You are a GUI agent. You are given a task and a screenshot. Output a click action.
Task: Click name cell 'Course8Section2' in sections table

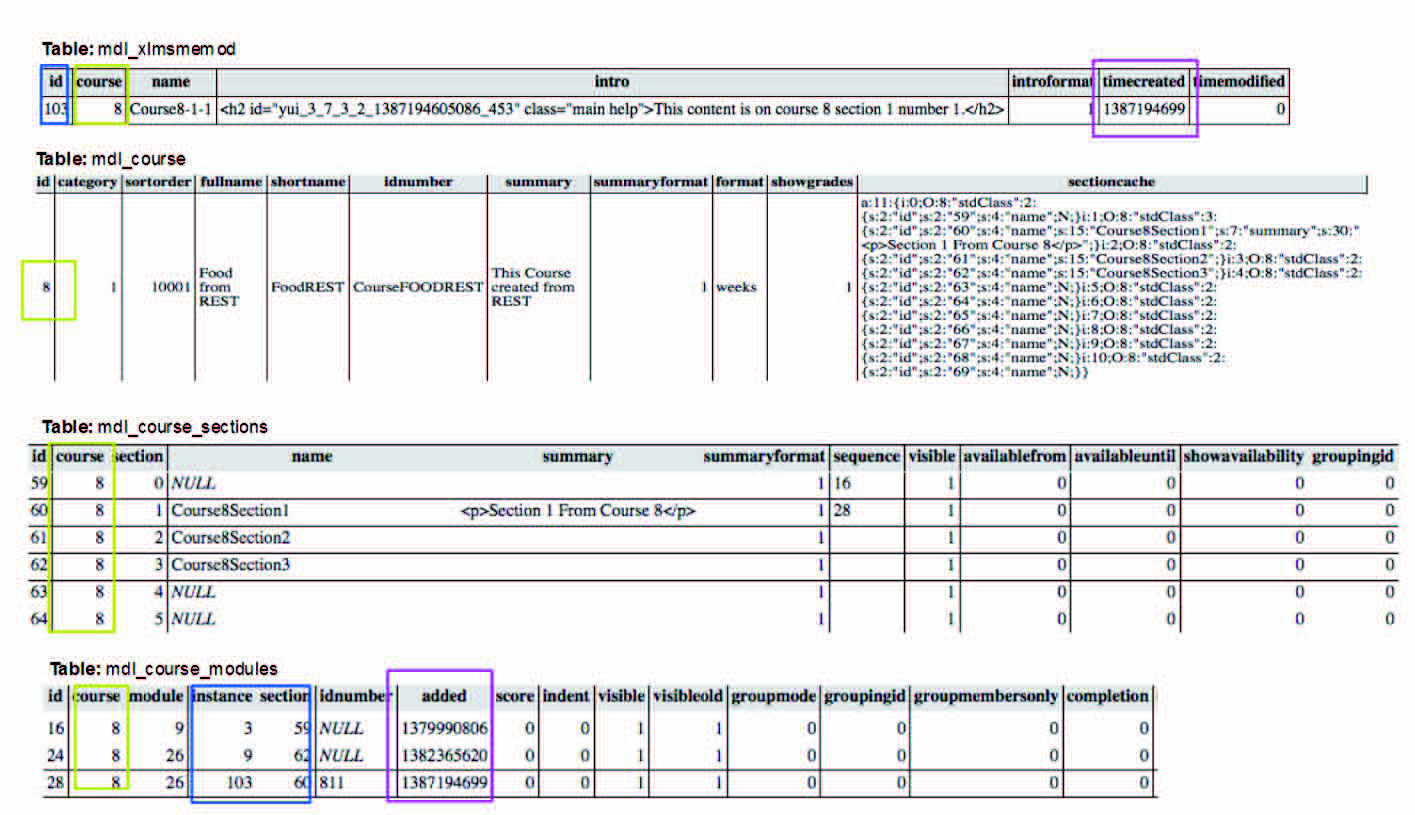(x=230, y=538)
